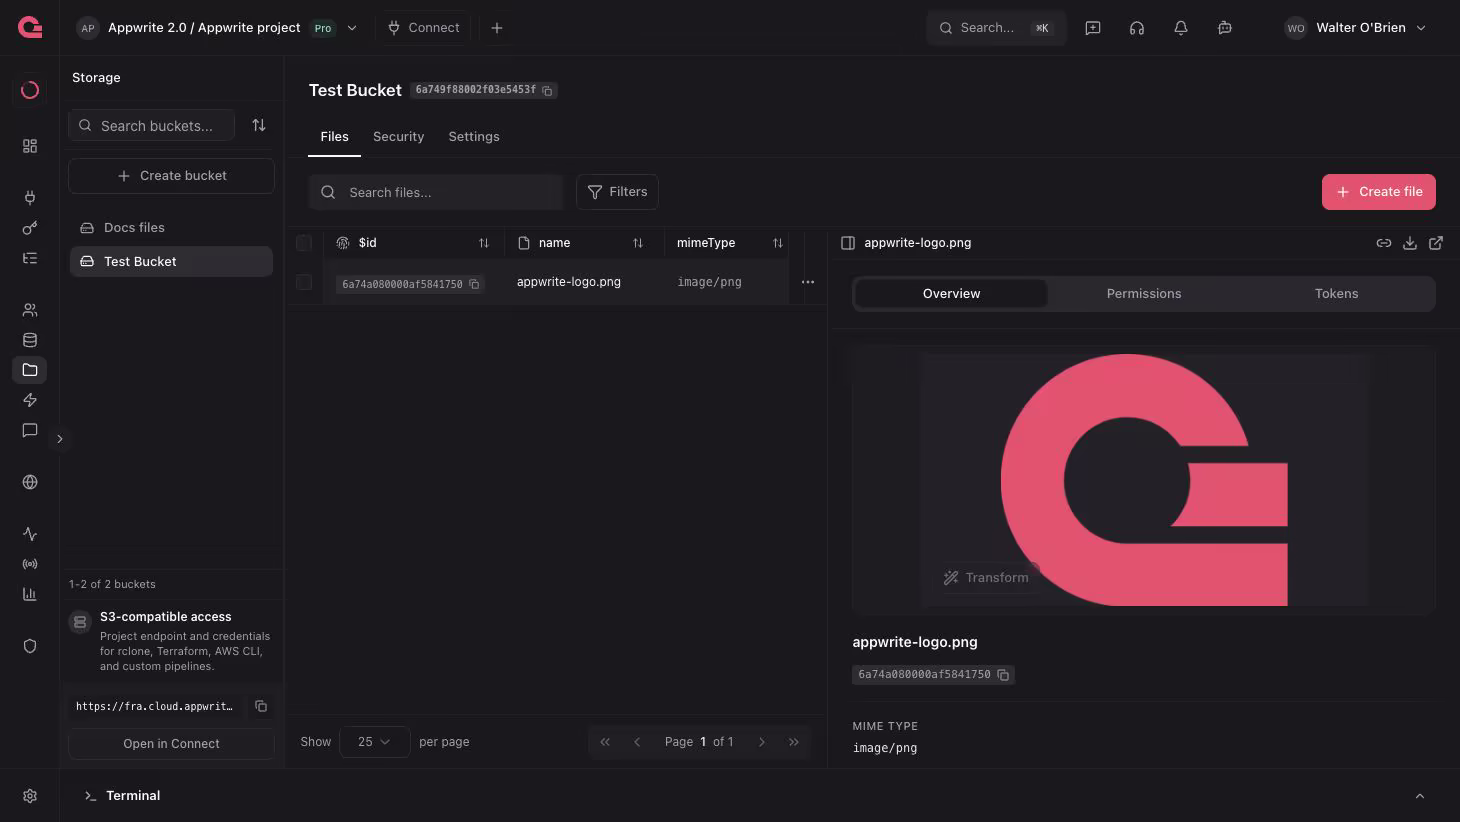Open the Databases icon in sidebar
Viewport: 1460px width, 822px height.
point(30,340)
